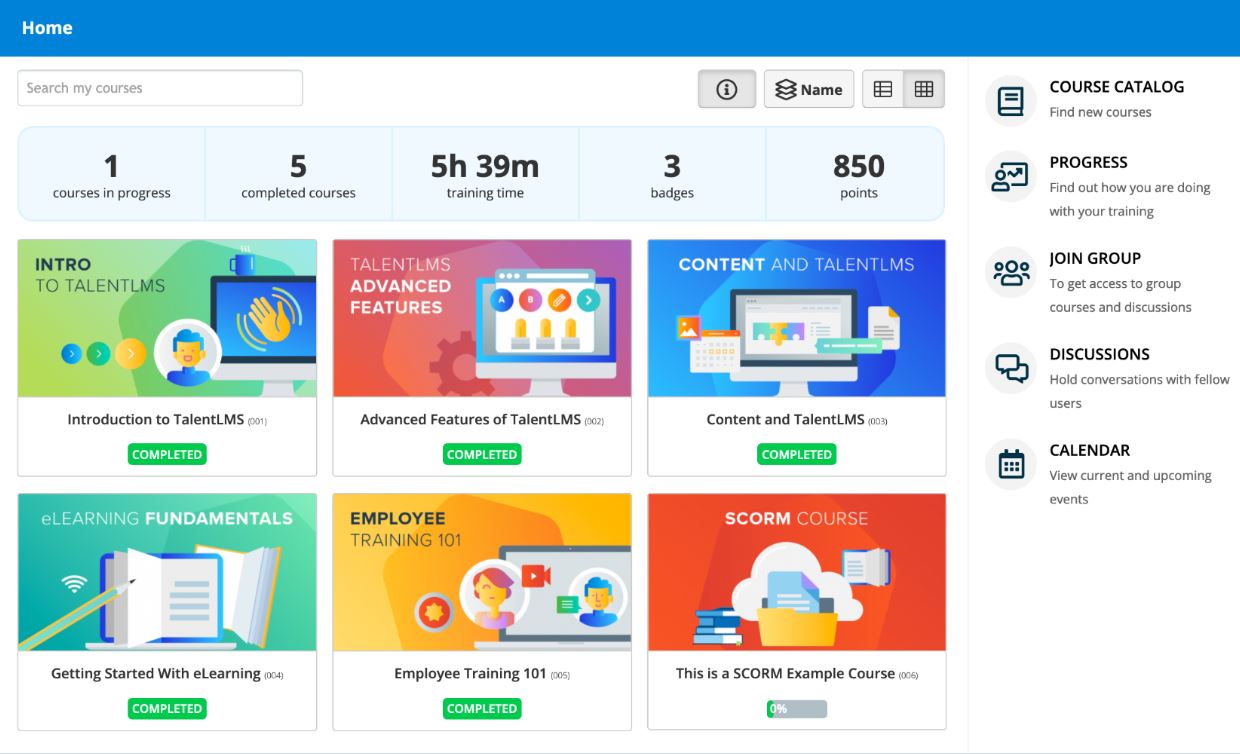Open the Intro to TalentLMS thumbnail
Screen dimensions: 1240x754
coord(167,318)
